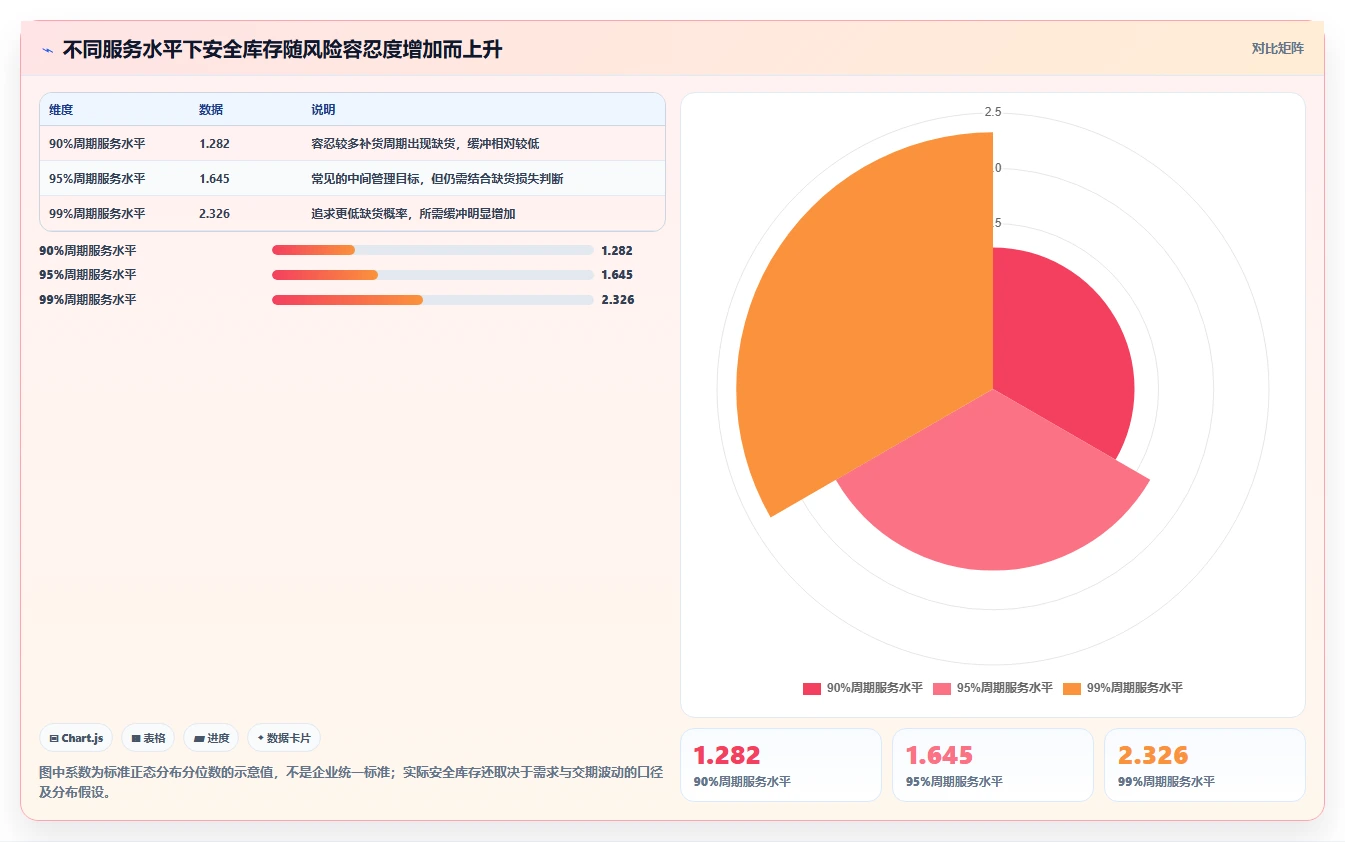Screen dimensions: 1345x842
Task: Click the 99%周期服务水平 progress bar
Action: [x=433, y=299]
